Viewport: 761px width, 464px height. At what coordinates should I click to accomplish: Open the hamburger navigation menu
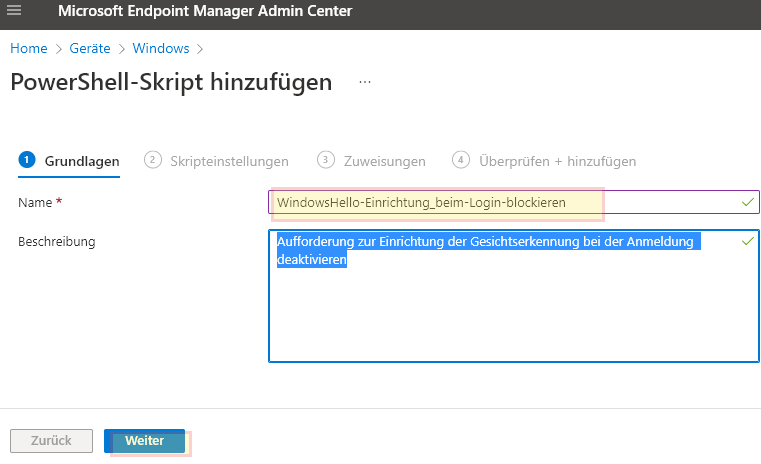tap(14, 11)
